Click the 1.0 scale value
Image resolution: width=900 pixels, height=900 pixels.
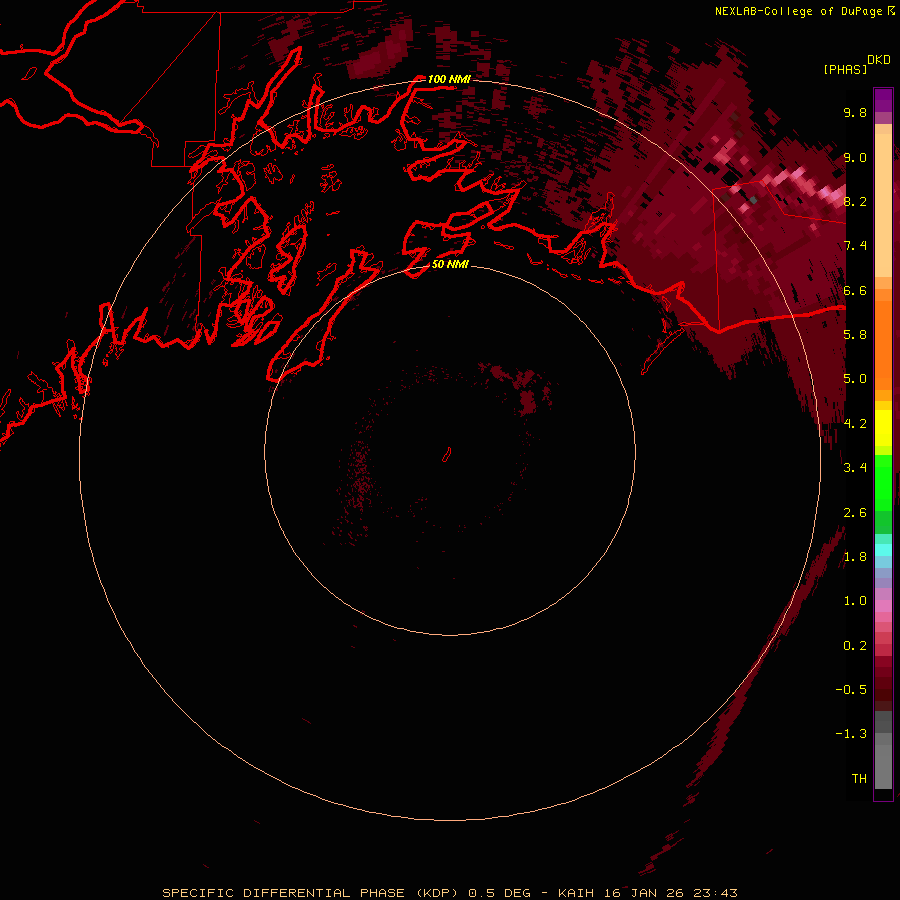855,601
